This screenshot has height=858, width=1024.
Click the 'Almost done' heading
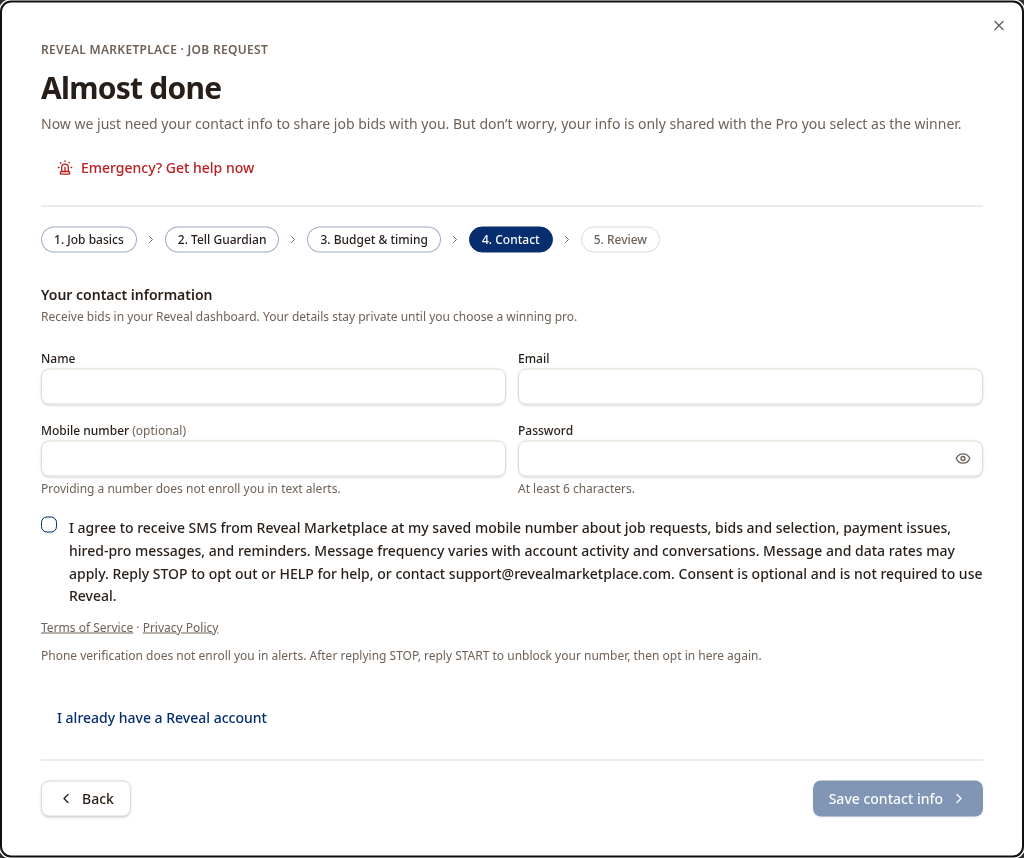tap(131, 88)
